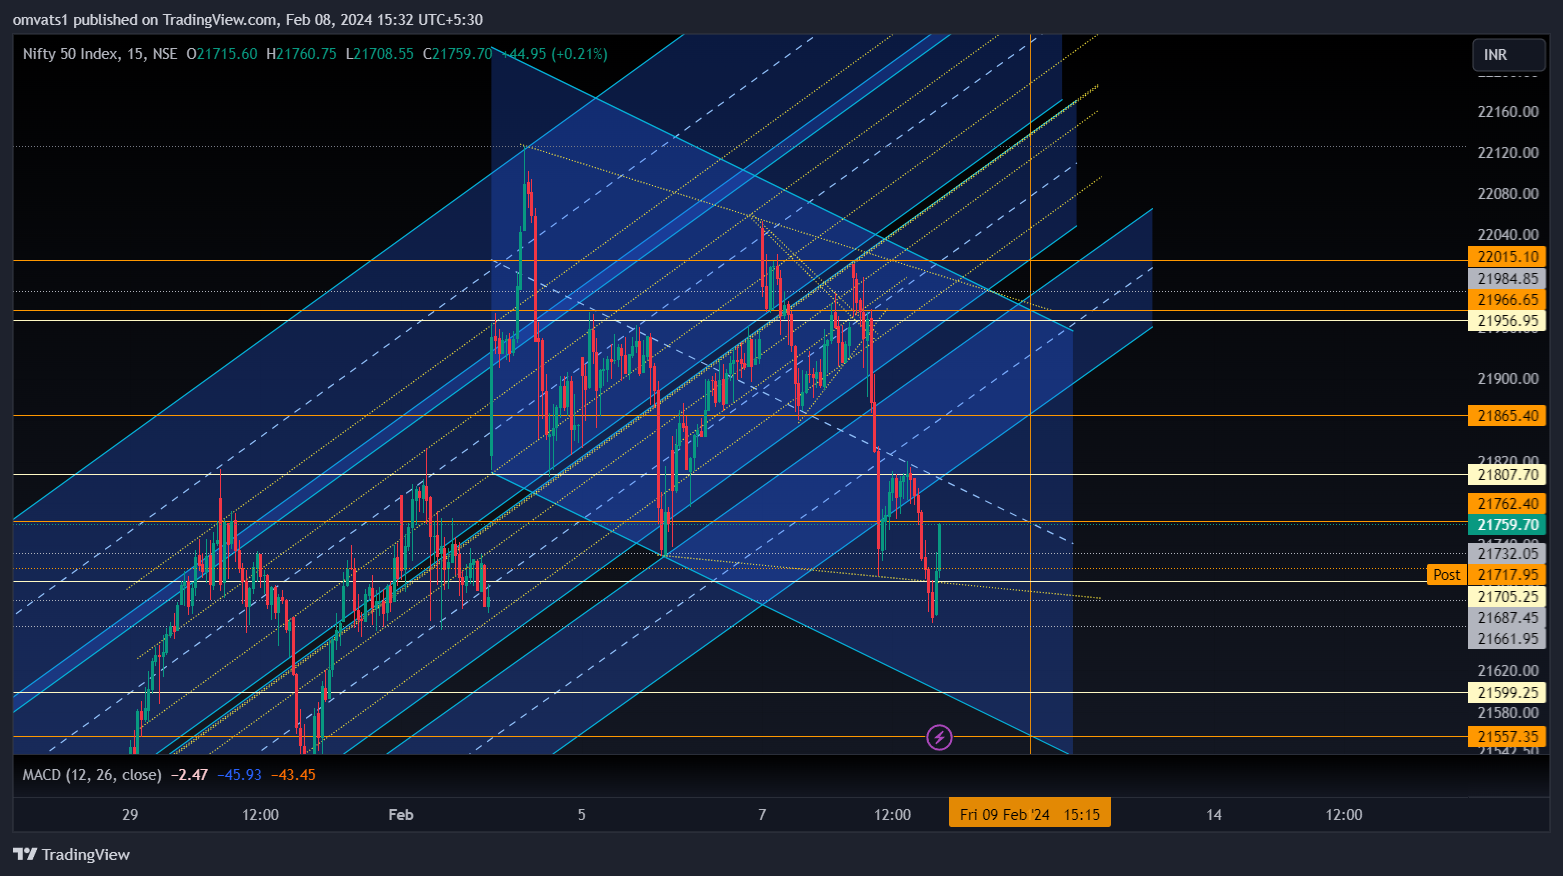Click the 22120.00 price scale value

(1507, 152)
